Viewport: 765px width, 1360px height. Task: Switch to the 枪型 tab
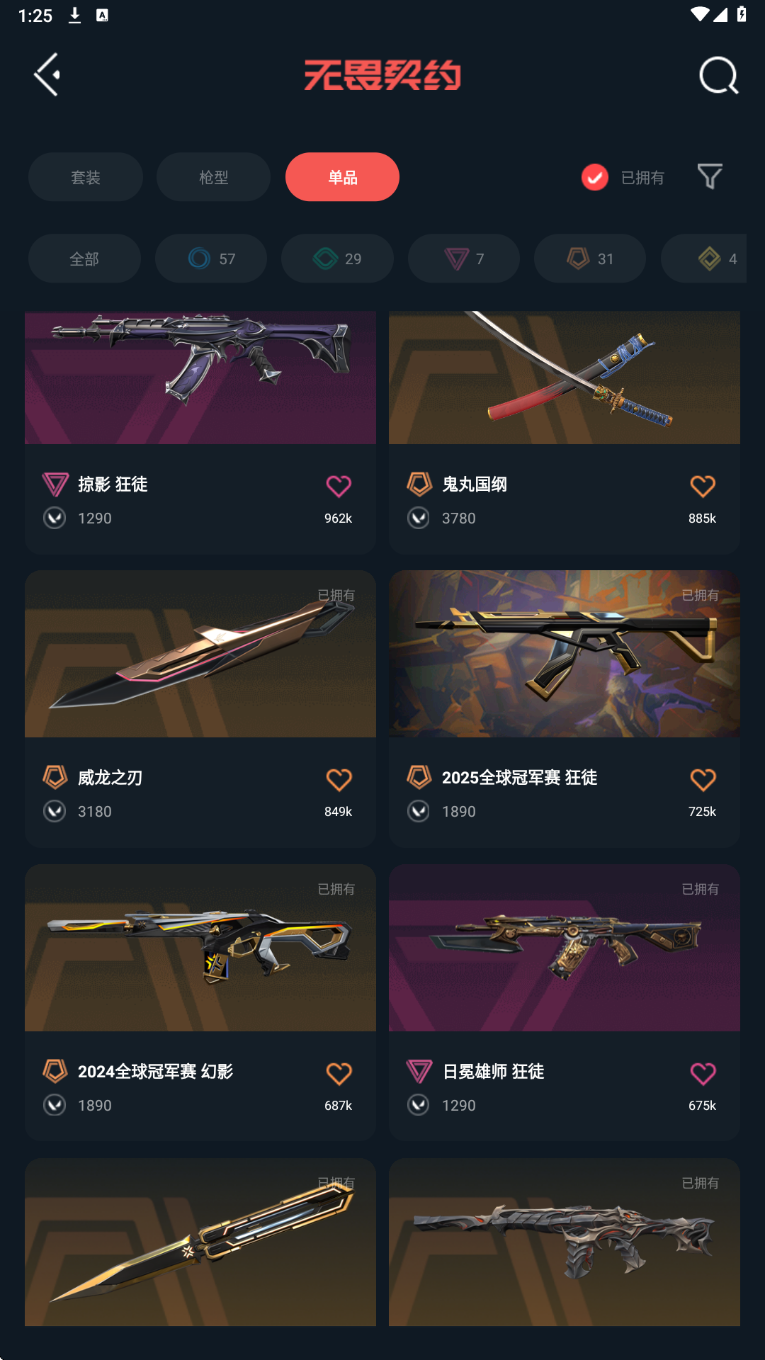pos(214,177)
